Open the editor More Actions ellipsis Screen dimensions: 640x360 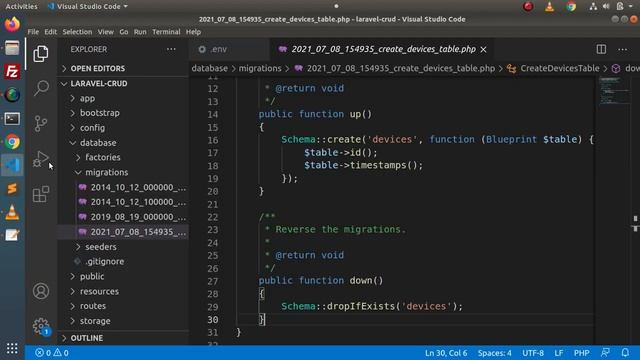[622, 49]
